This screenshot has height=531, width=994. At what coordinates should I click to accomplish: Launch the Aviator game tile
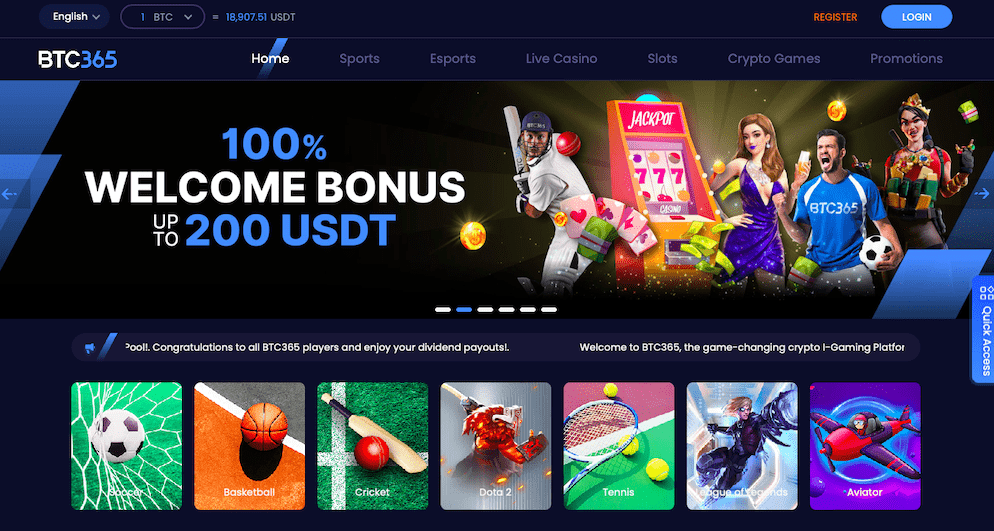(x=865, y=445)
